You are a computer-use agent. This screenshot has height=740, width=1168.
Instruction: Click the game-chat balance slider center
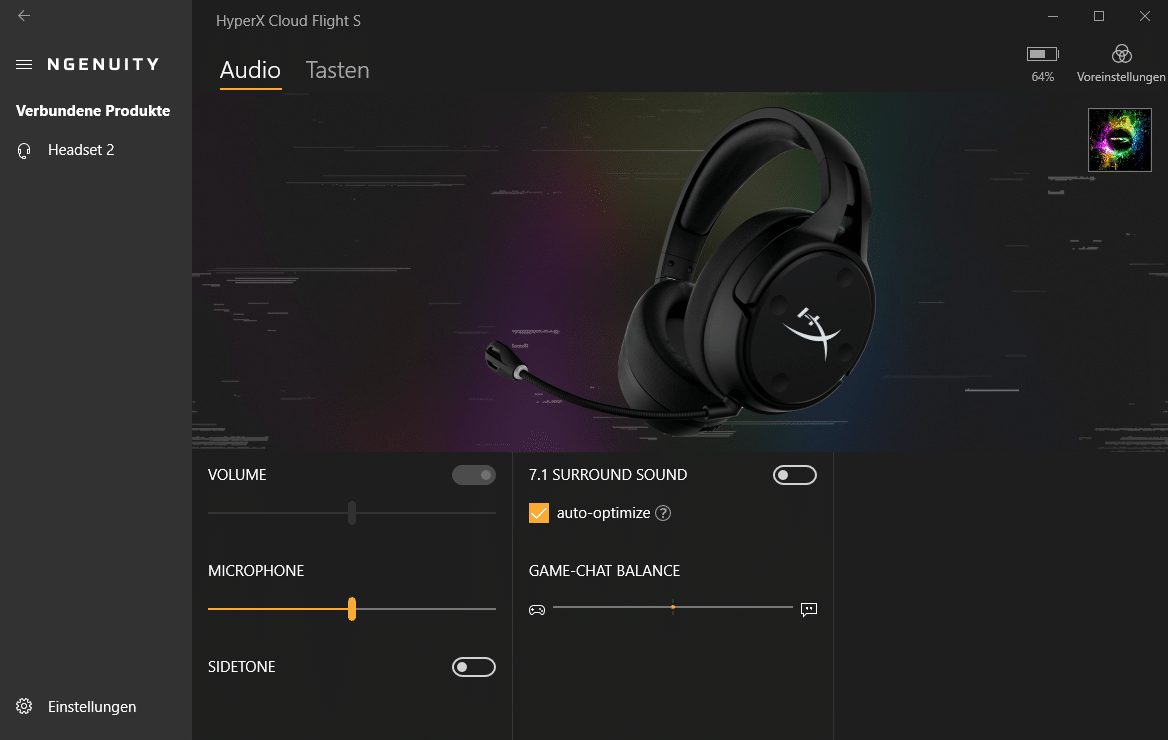coord(673,607)
